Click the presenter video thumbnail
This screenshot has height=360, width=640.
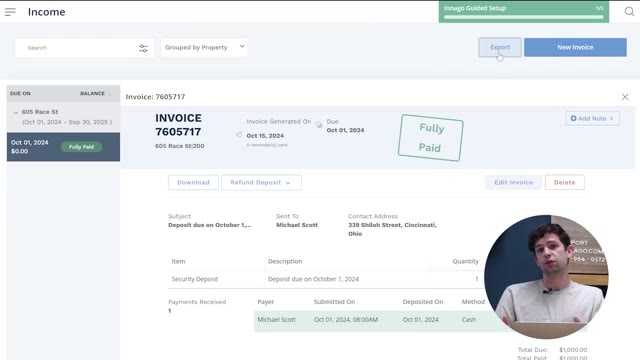(x=546, y=277)
